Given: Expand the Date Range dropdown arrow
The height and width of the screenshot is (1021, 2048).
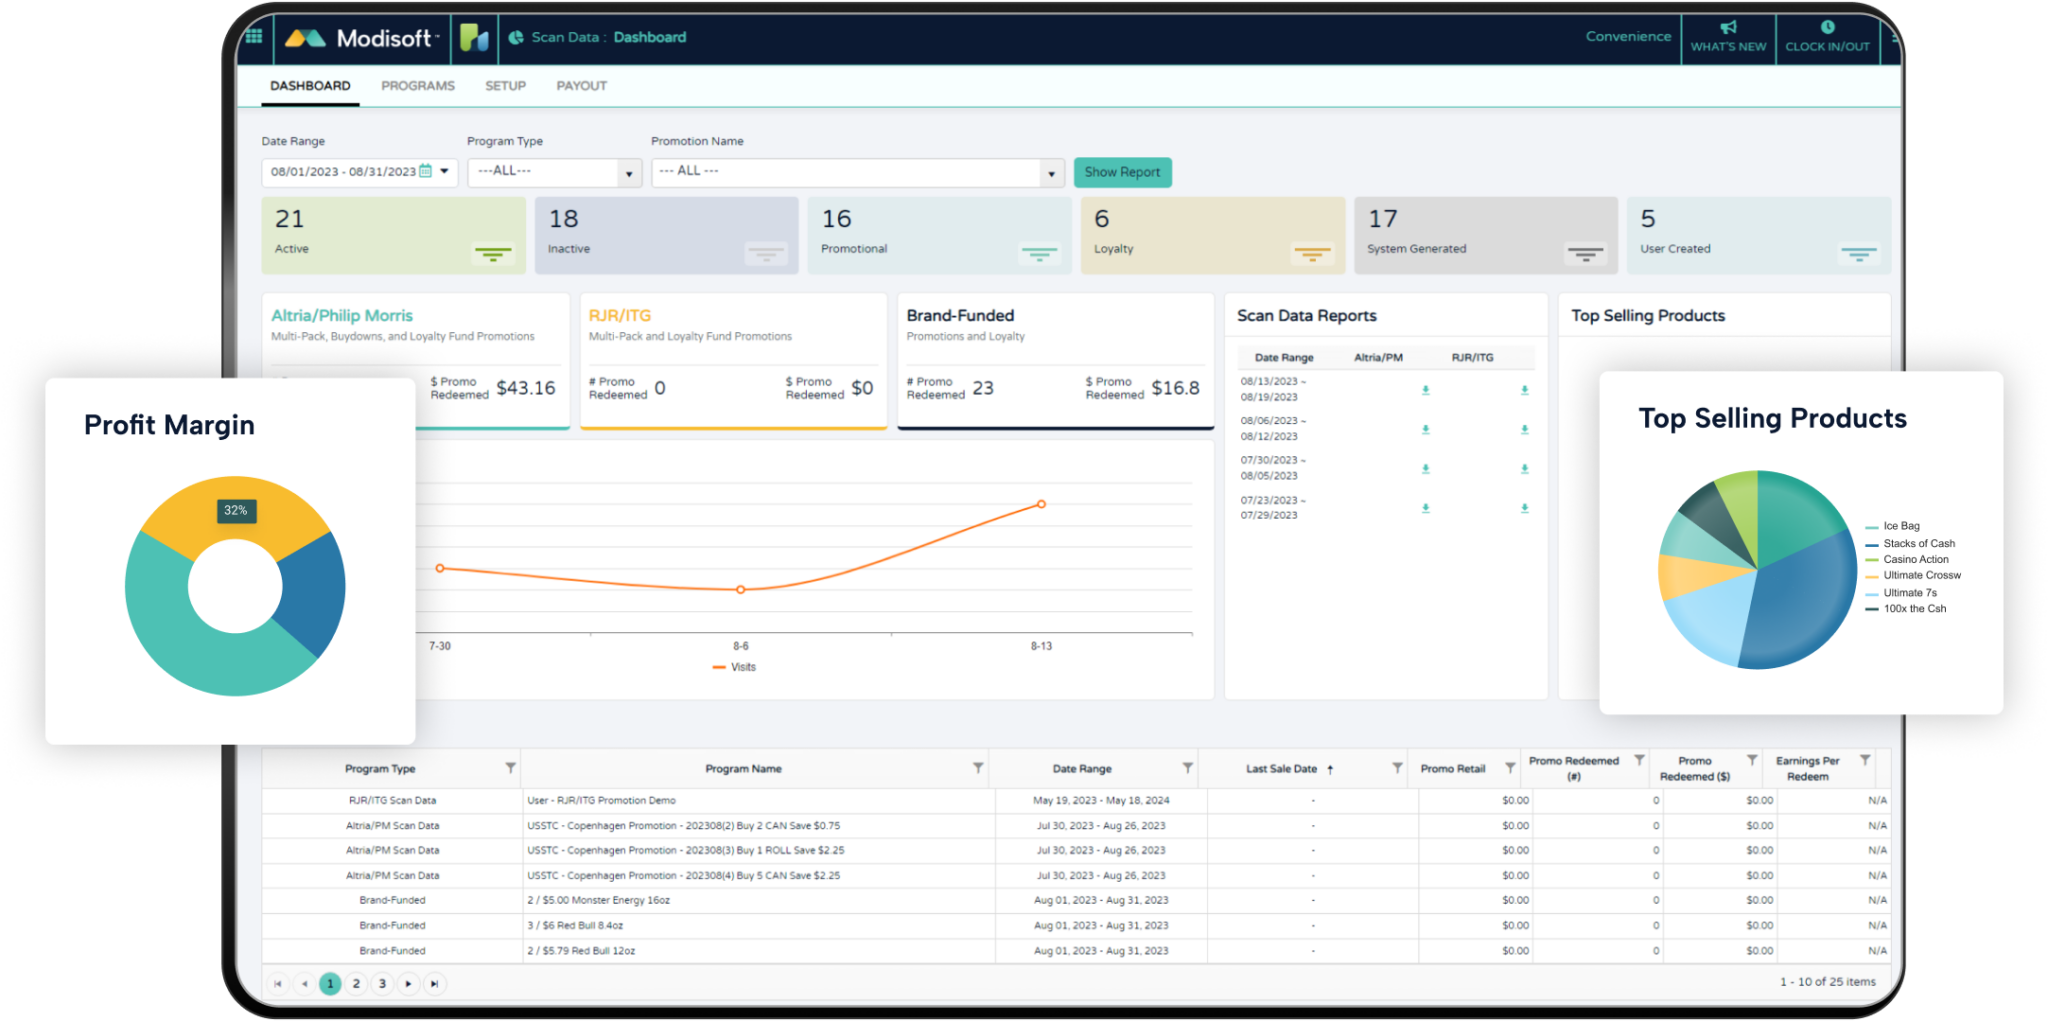Looking at the screenshot, I should coord(445,171).
